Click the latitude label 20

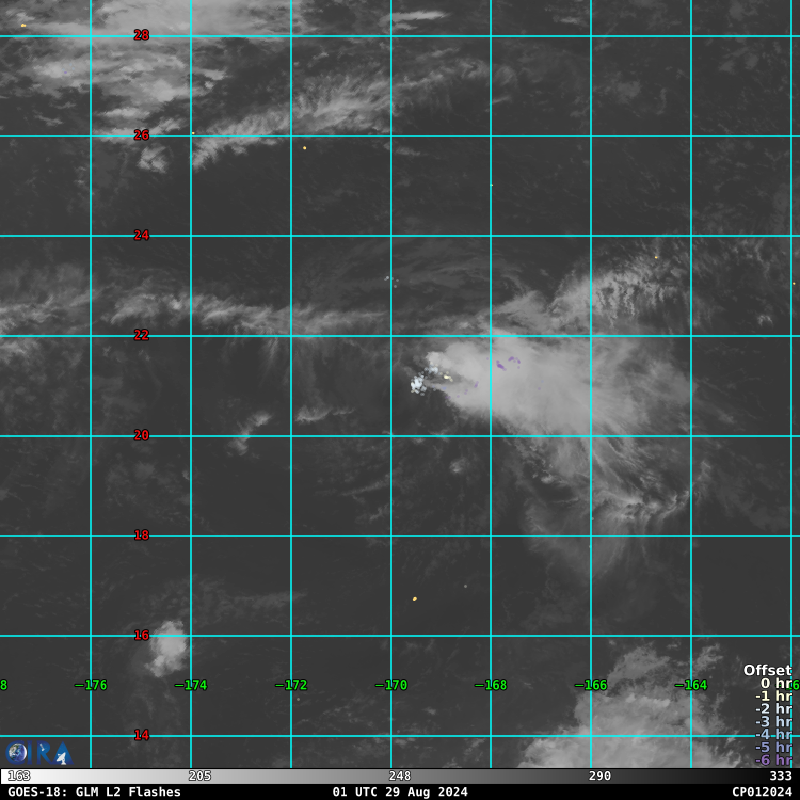(141, 435)
